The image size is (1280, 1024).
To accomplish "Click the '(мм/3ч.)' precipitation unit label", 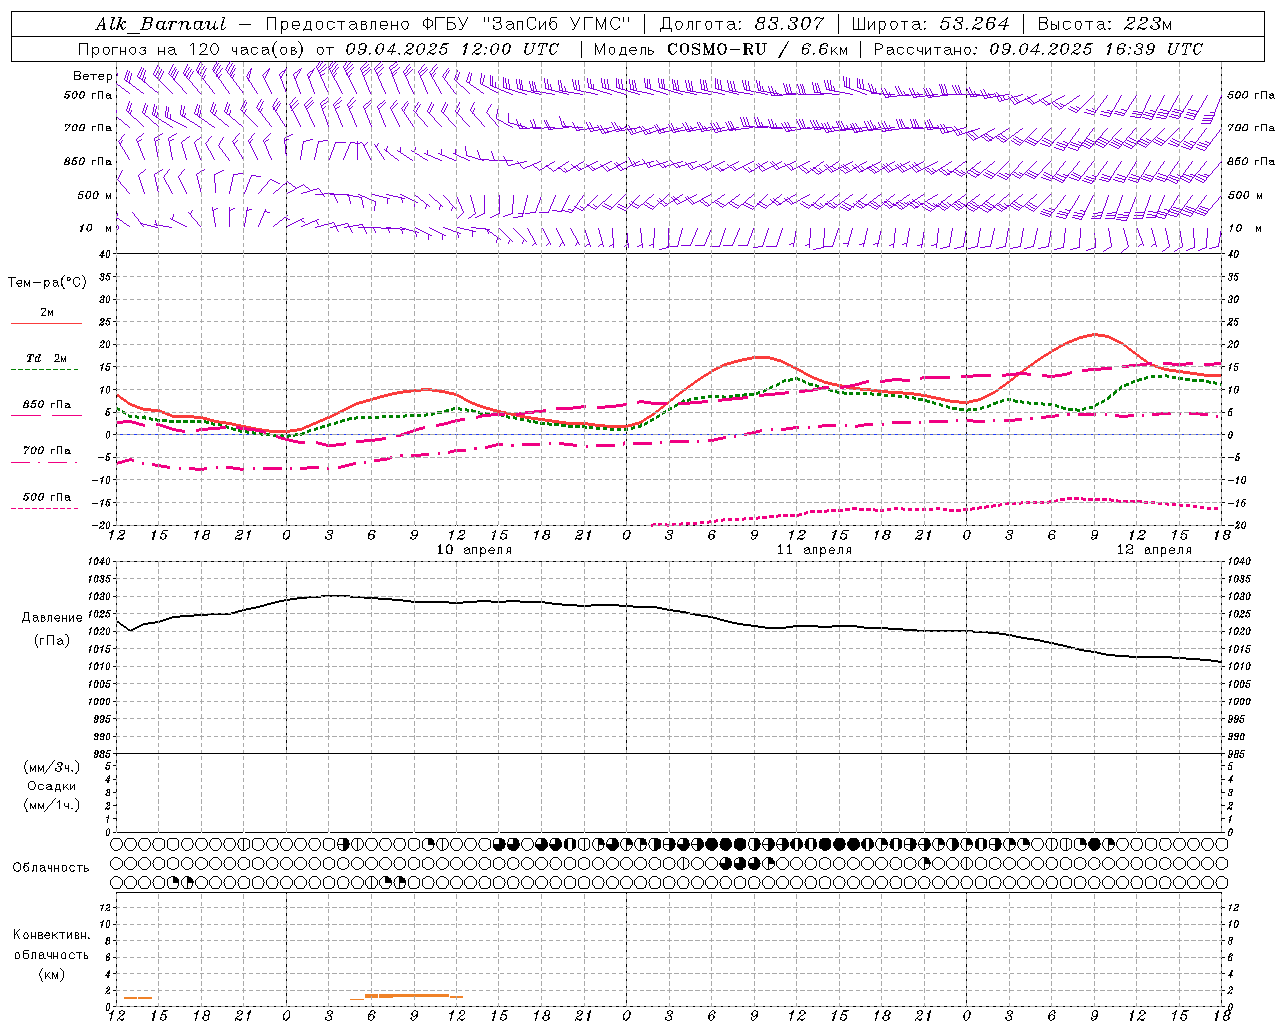I will (x=52, y=767).
